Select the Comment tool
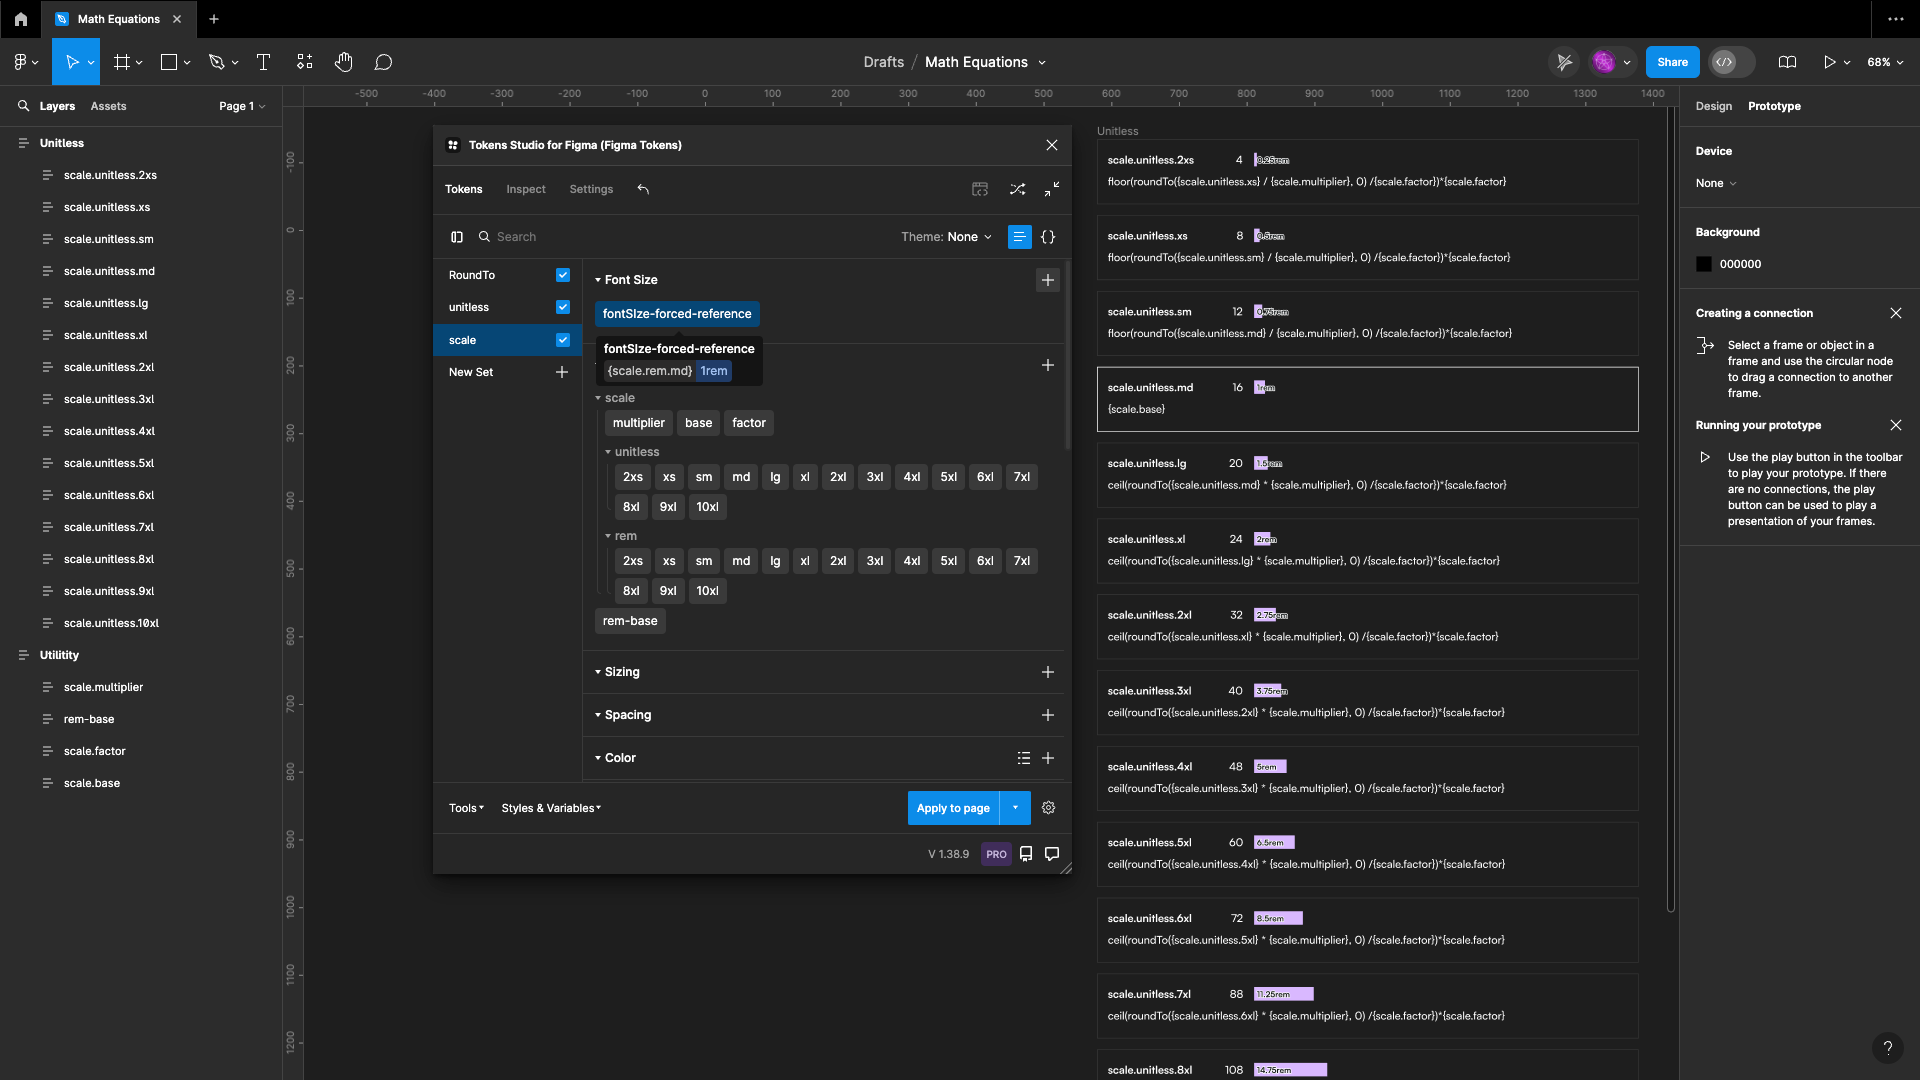 click(x=383, y=62)
